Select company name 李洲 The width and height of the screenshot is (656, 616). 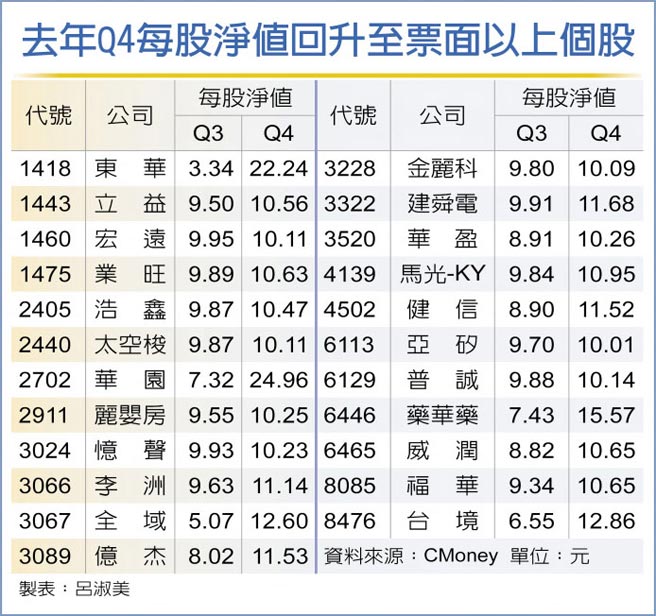[x=130, y=486]
